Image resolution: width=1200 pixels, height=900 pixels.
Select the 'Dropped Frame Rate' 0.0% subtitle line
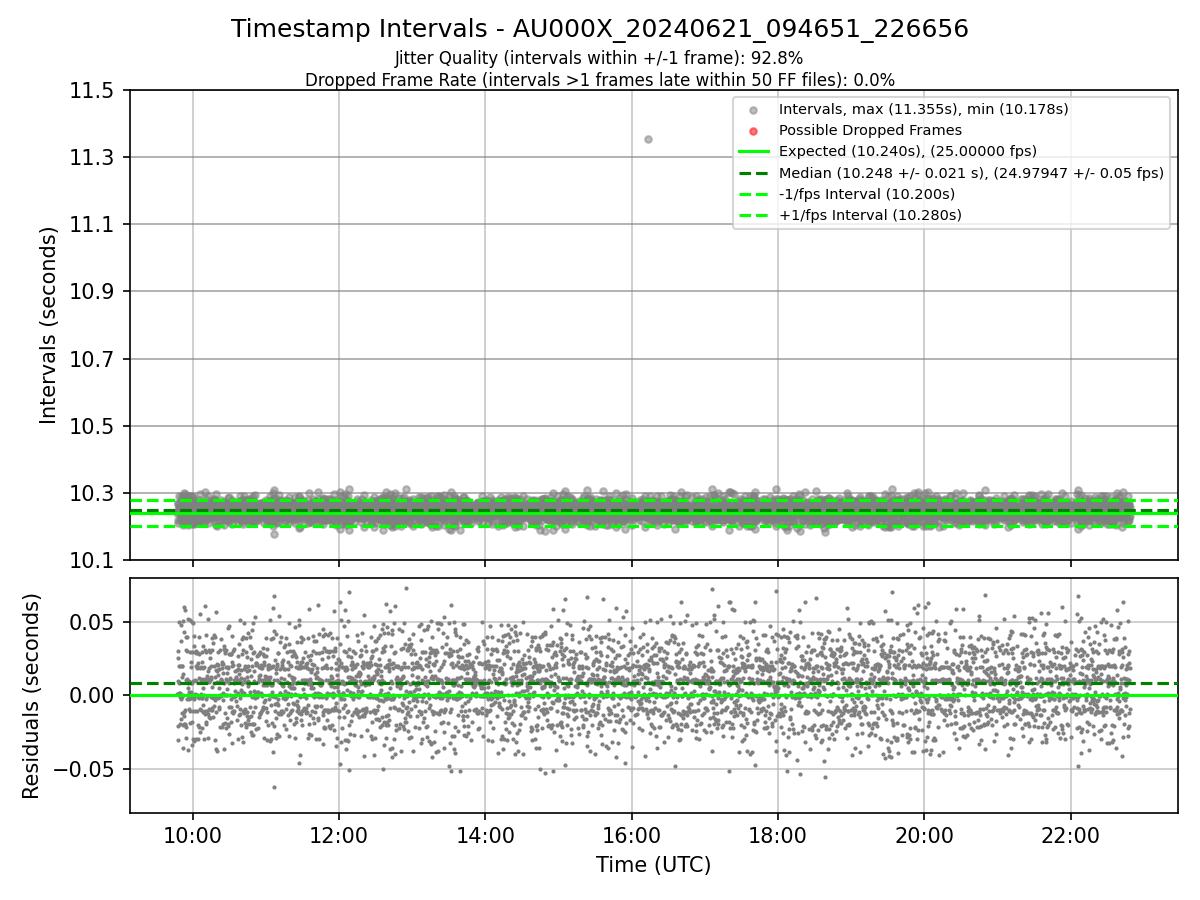click(600, 80)
